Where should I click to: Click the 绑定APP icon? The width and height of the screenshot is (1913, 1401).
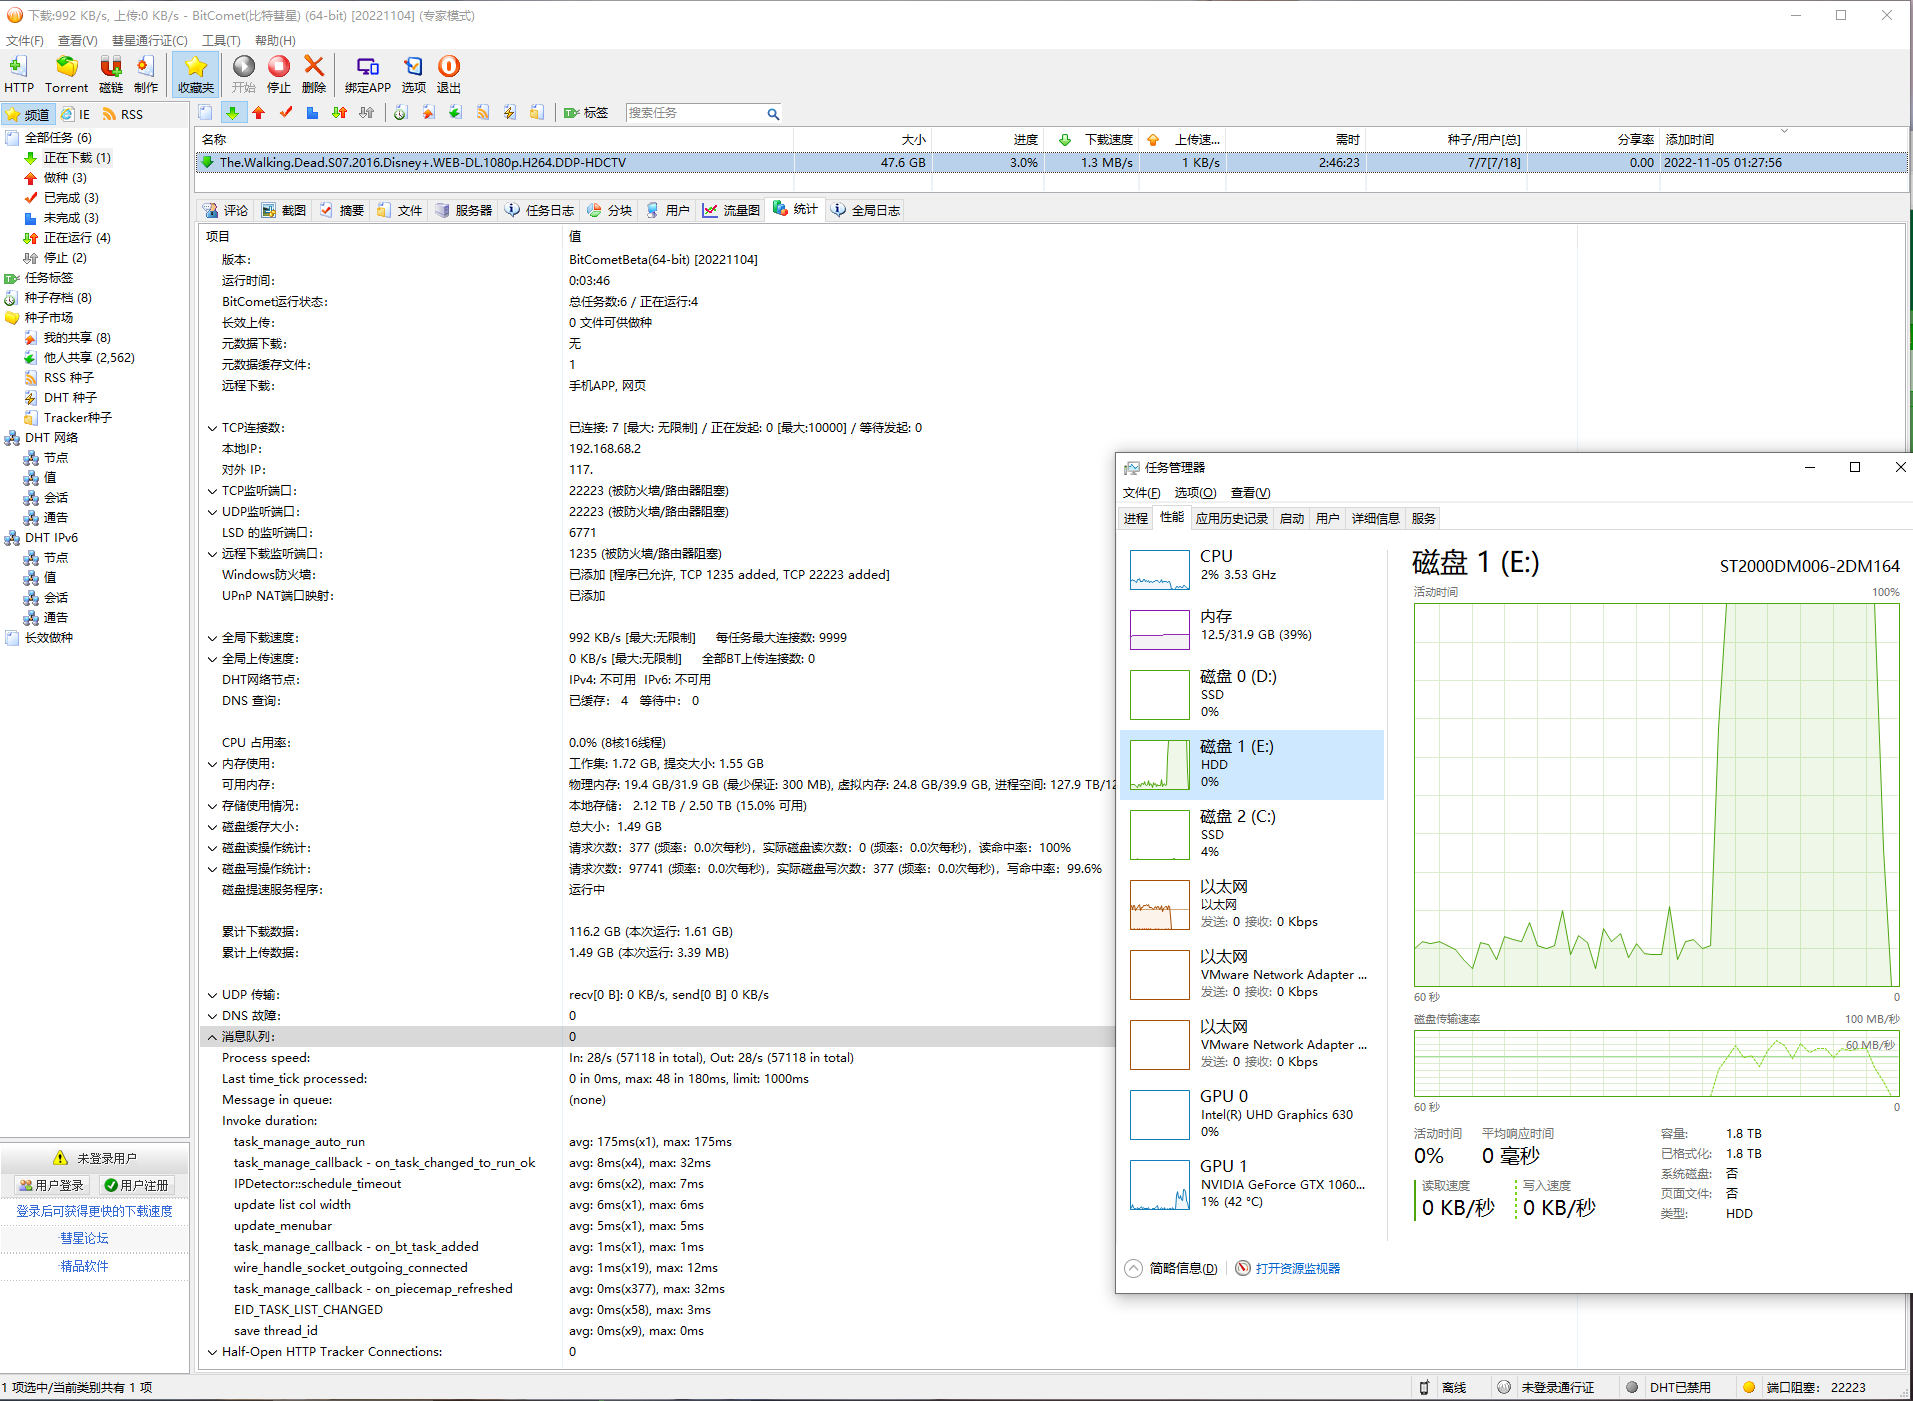pyautogui.click(x=367, y=74)
